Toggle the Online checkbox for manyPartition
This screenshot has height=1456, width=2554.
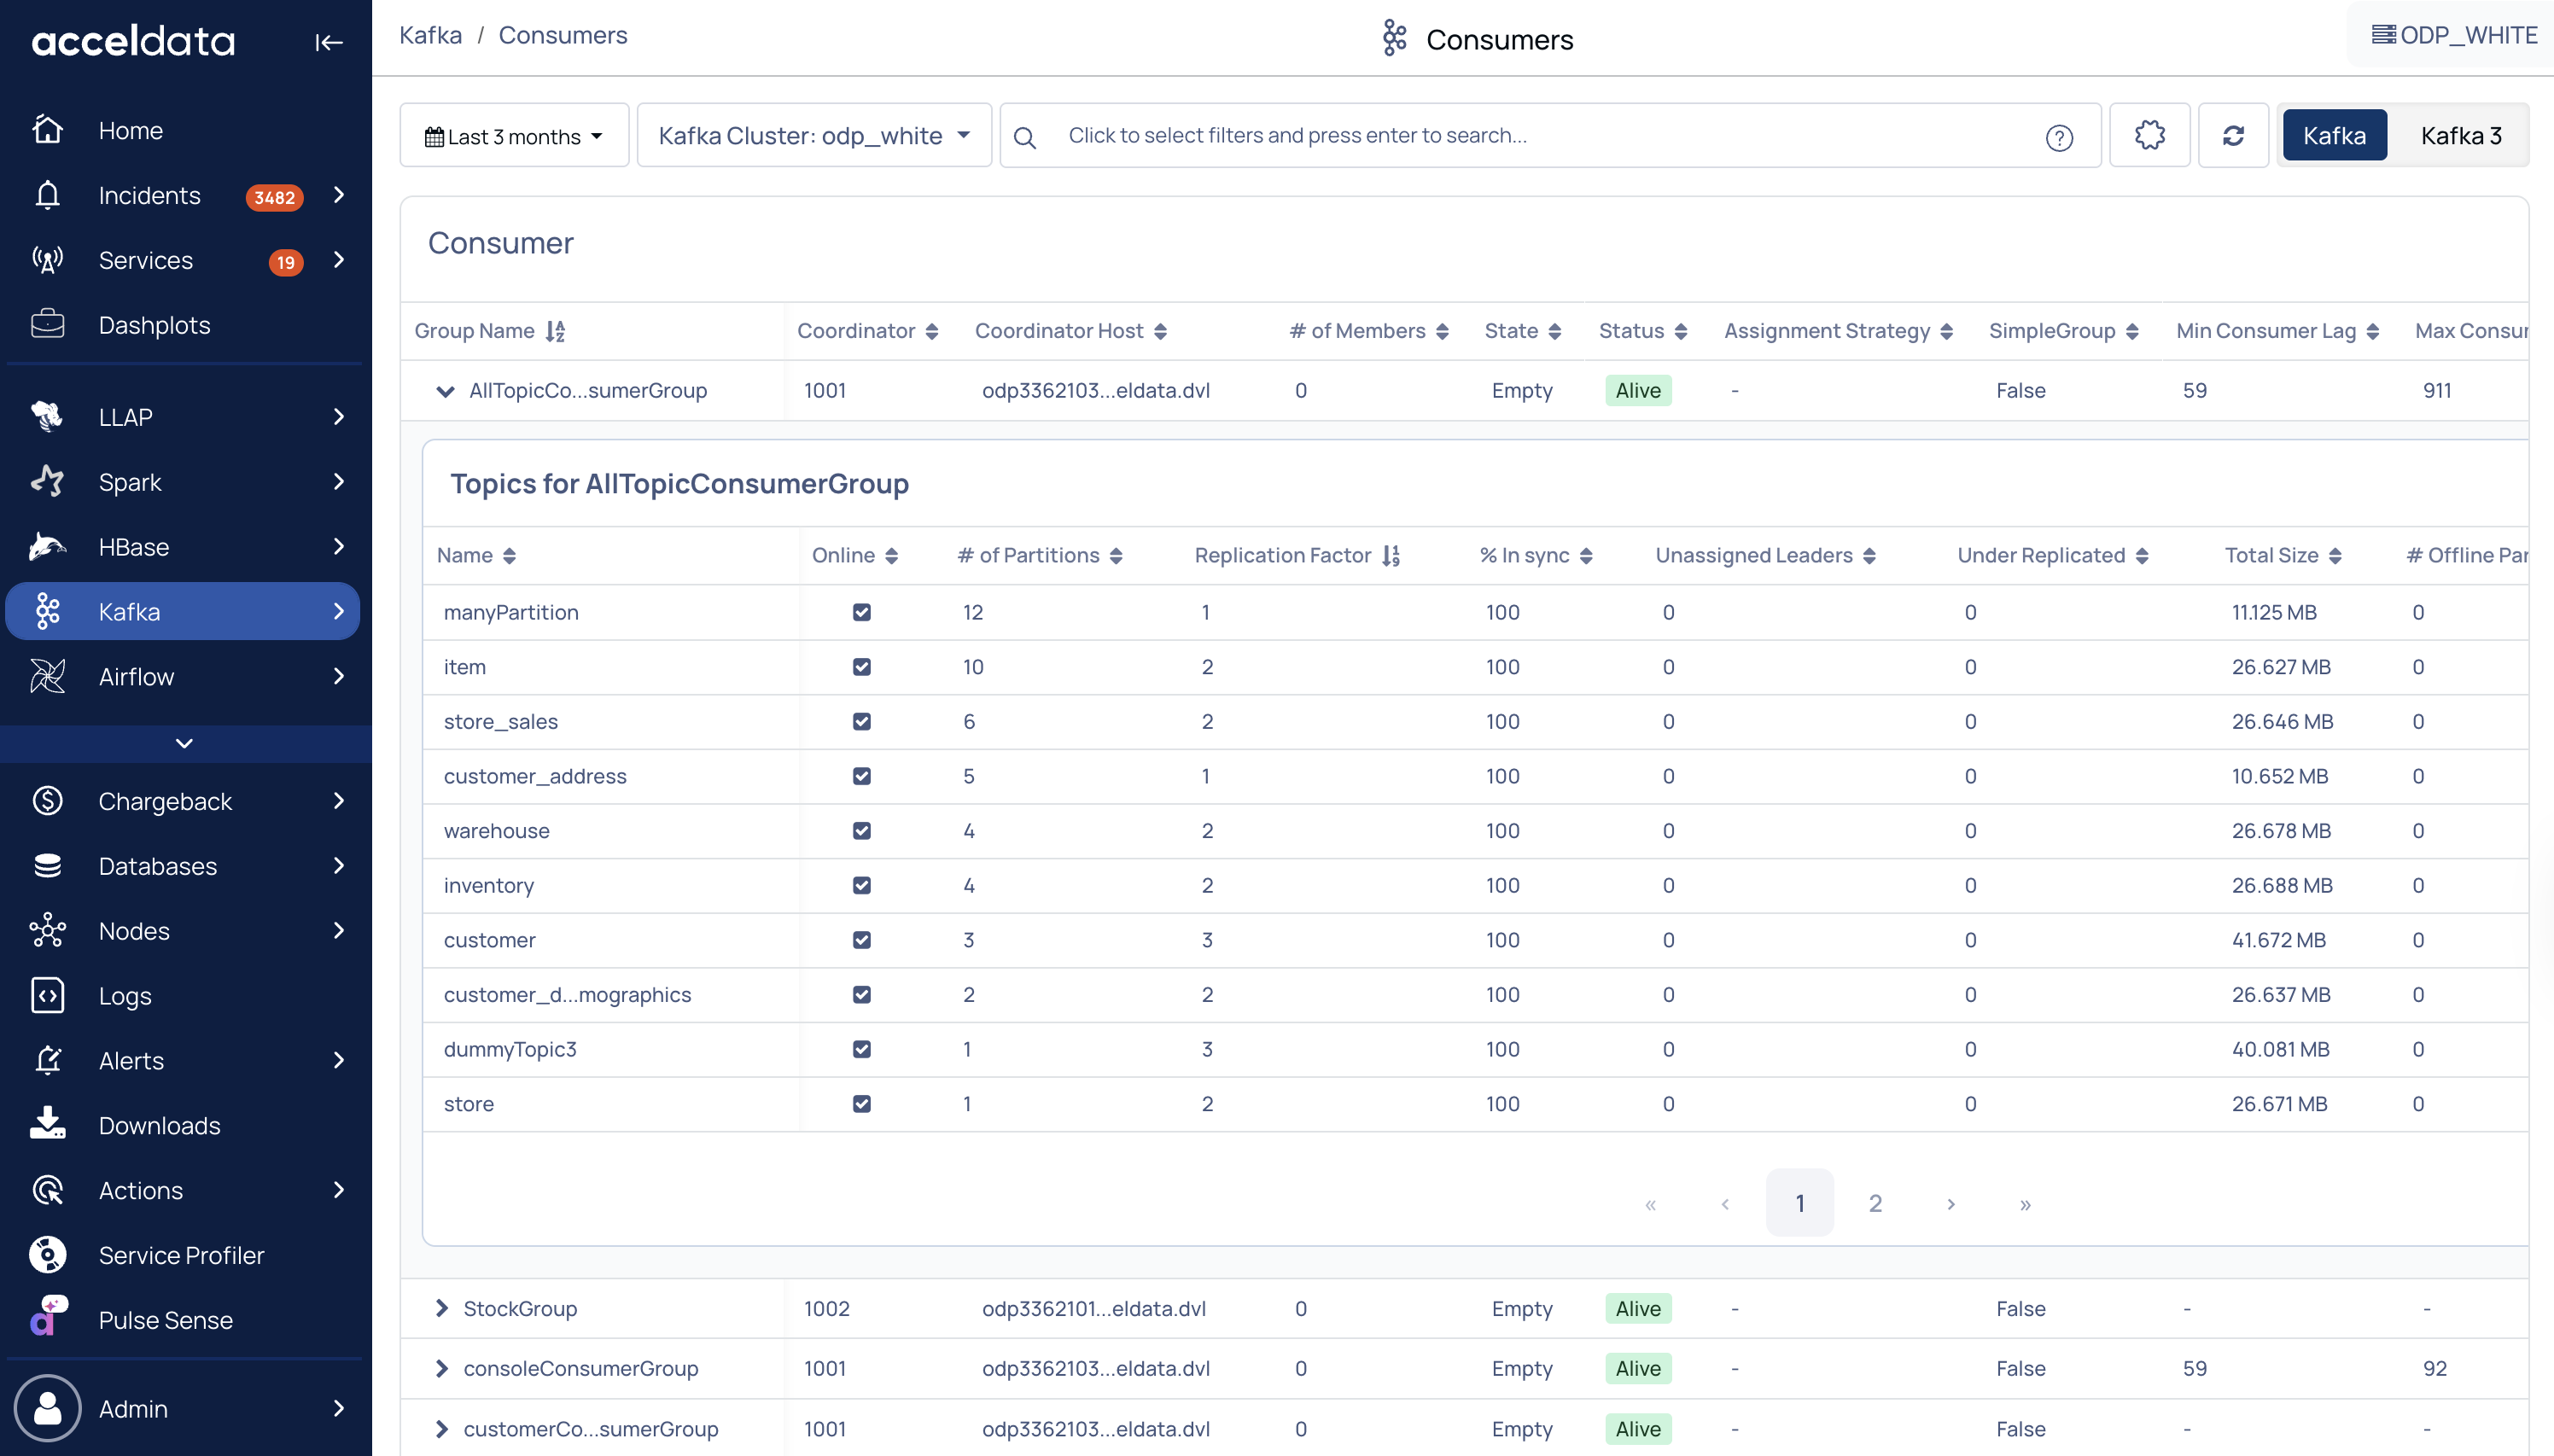[861, 612]
